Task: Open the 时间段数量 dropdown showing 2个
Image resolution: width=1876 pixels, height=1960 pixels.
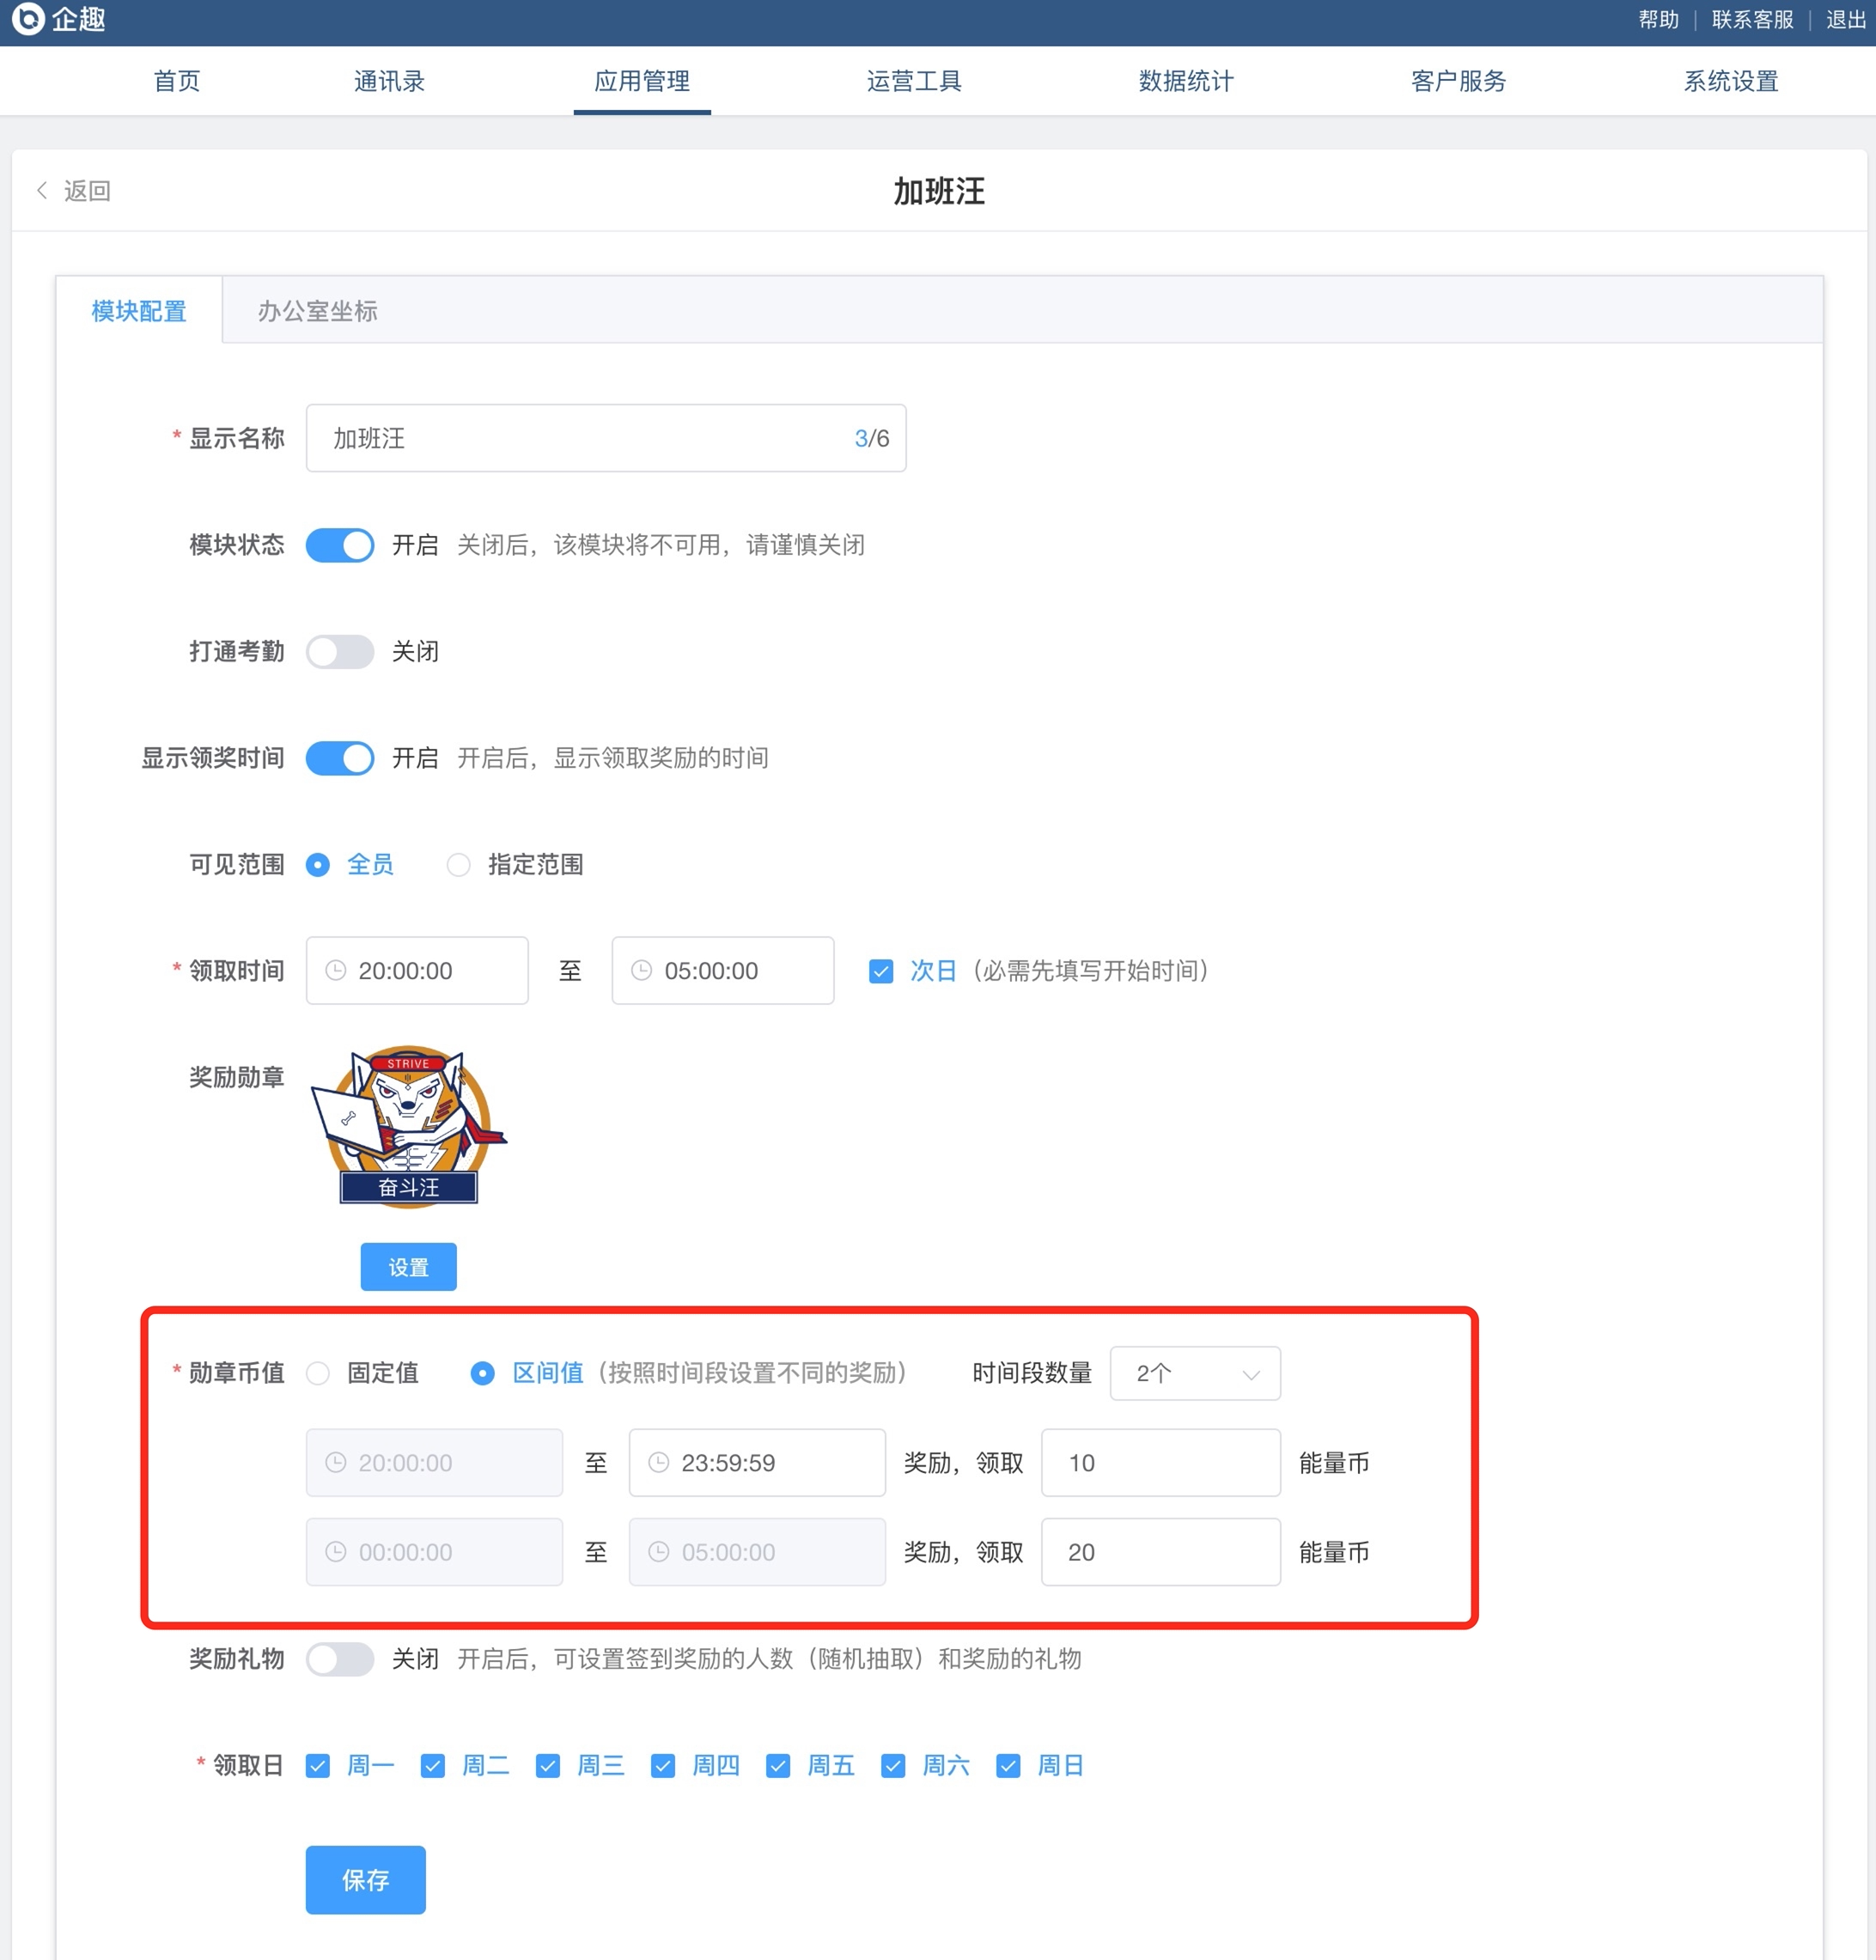Action: click(1195, 1373)
